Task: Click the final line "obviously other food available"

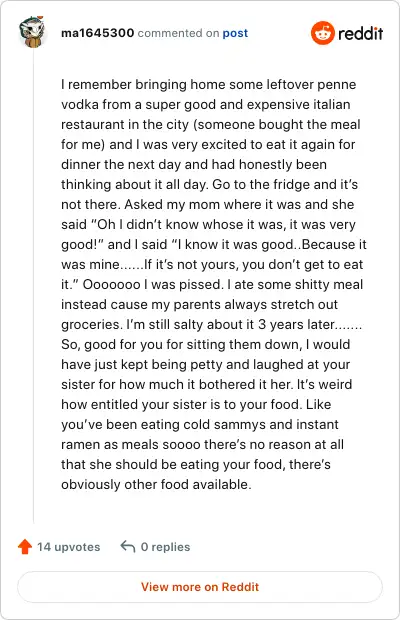Action: click(156, 484)
